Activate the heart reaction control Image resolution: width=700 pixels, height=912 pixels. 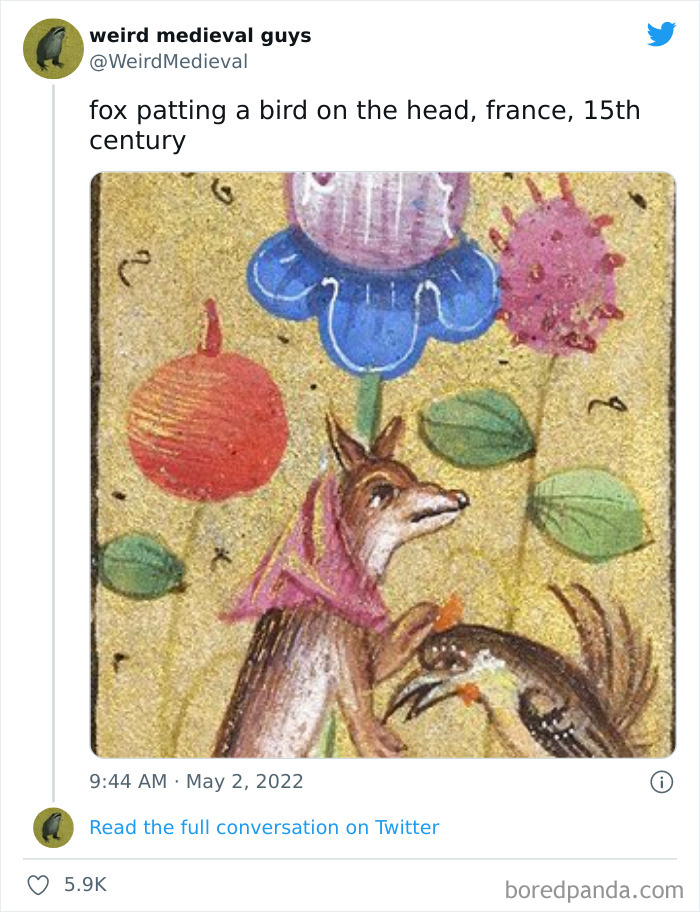pyautogui.click(x=39, y=882)
